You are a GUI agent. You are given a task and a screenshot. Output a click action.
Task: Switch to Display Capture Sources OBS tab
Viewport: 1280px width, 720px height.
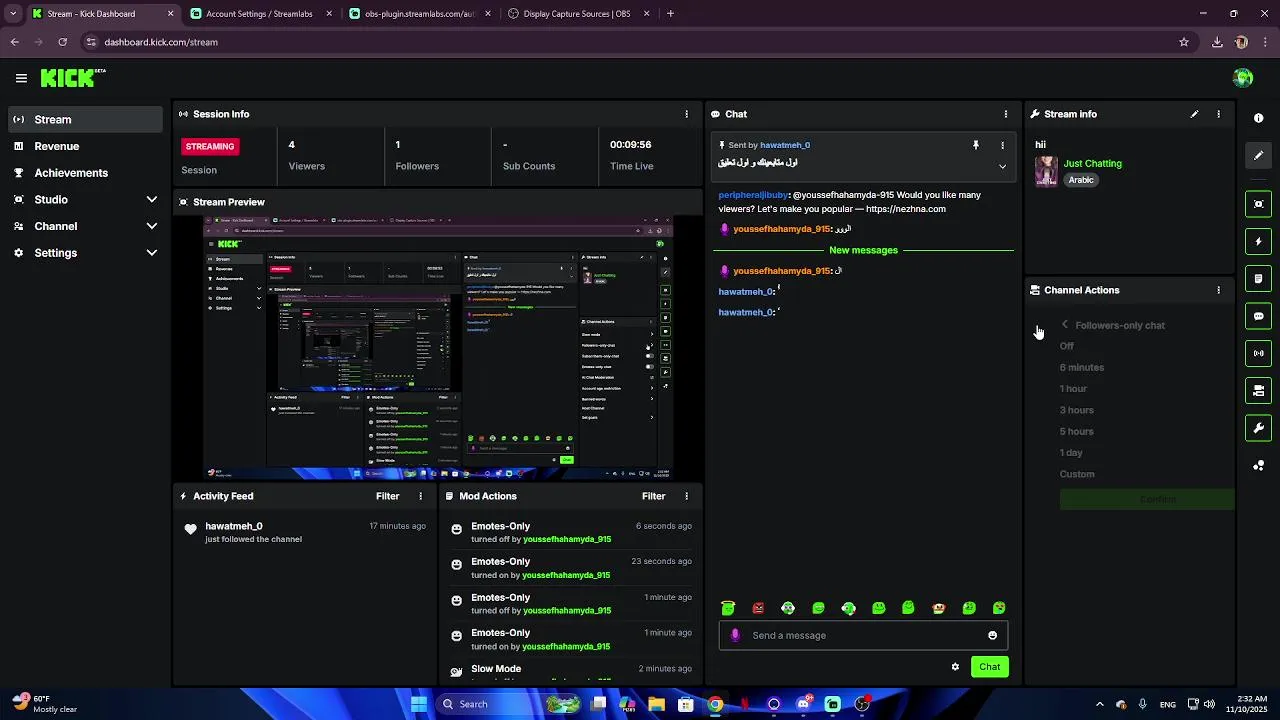[578, 14]
